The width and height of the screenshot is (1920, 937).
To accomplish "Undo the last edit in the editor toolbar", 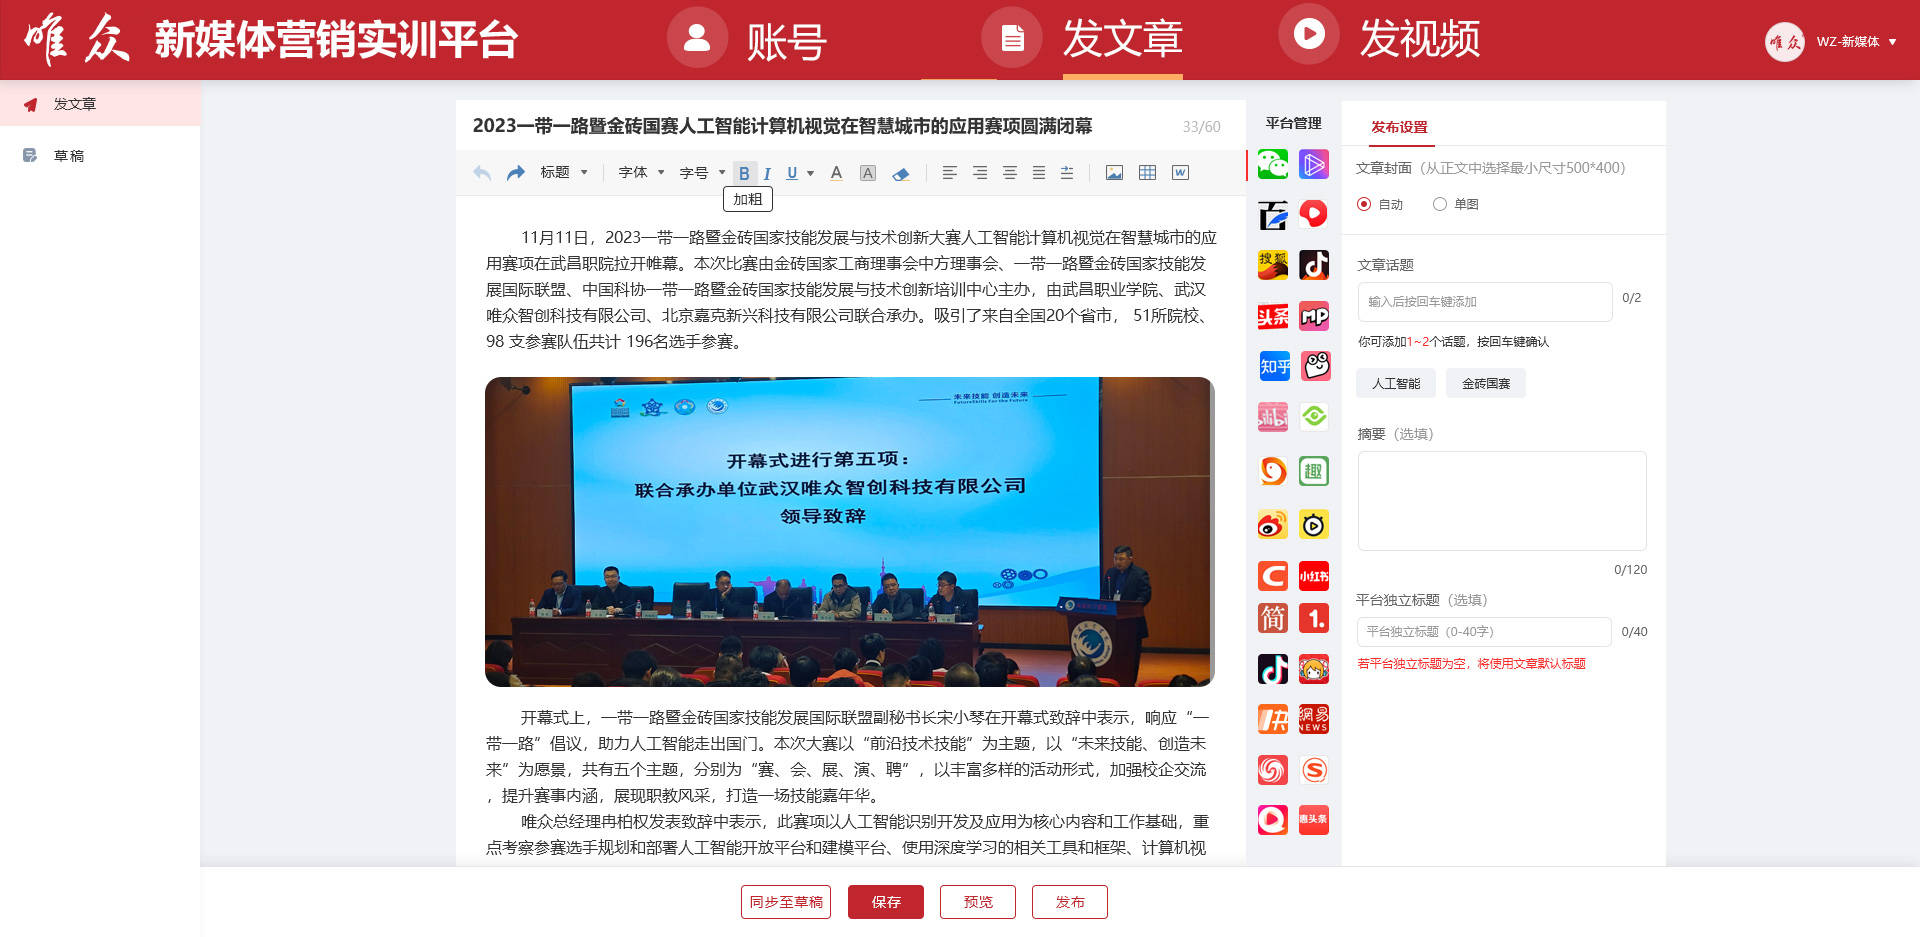I will pos(482,173).
